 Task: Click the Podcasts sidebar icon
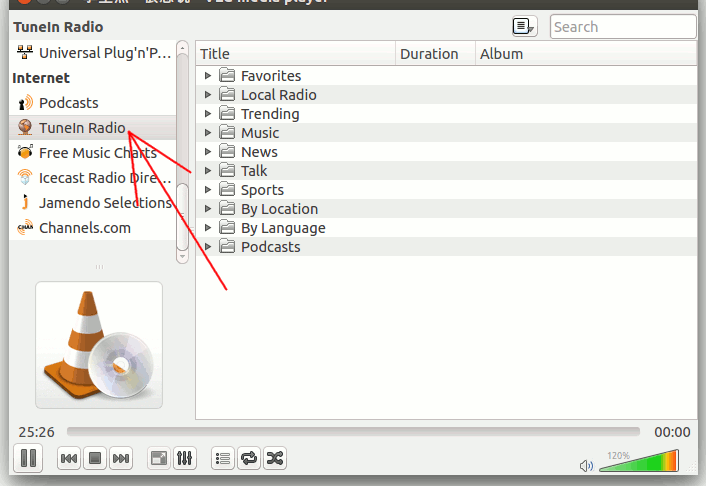(25, 103)
